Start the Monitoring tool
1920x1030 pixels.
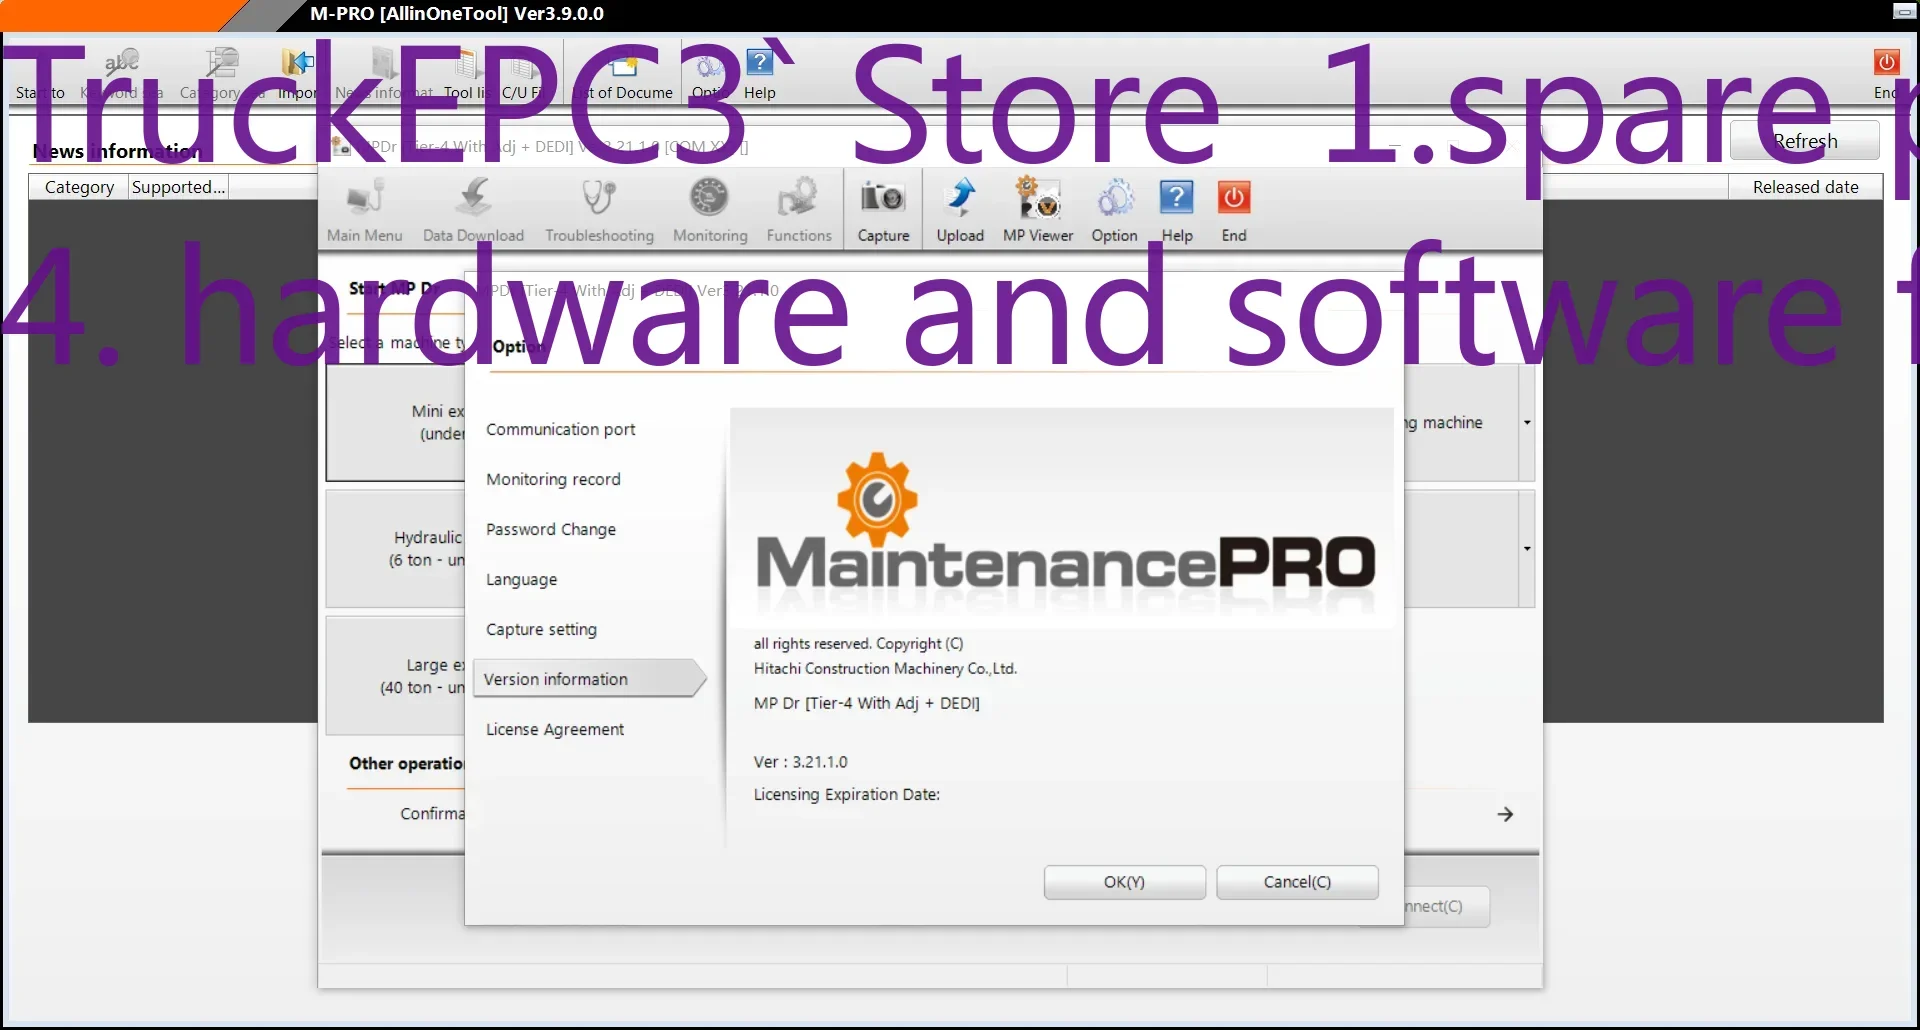tap(709, 207)
